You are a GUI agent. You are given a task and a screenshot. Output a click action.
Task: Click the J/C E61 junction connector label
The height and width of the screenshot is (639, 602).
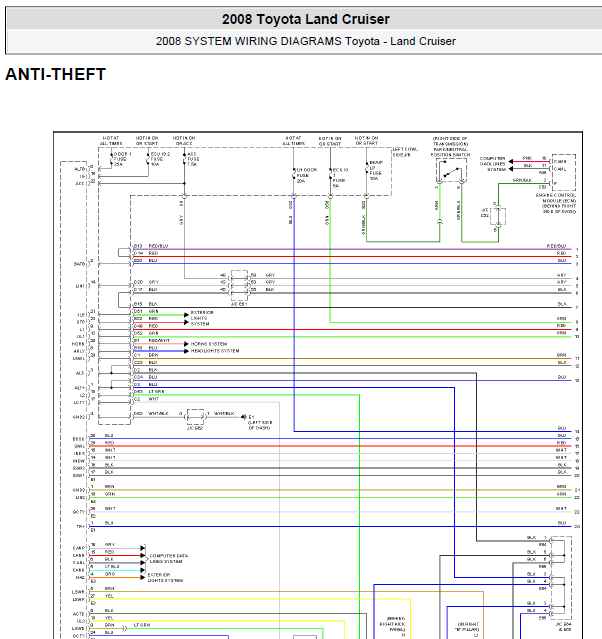[239, 304]
